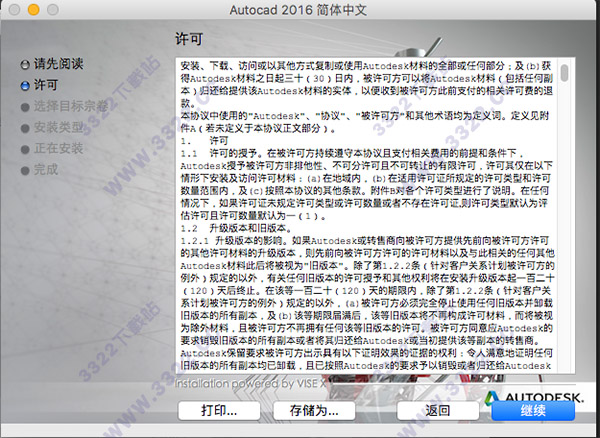This screenshot has width=600, height=438.
Task: Click the Autodesk logo
Action: click(x=534, y=397)
